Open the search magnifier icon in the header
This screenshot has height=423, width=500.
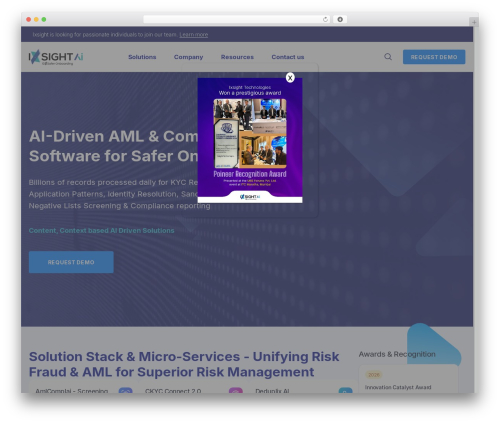[x=388, y=57]
